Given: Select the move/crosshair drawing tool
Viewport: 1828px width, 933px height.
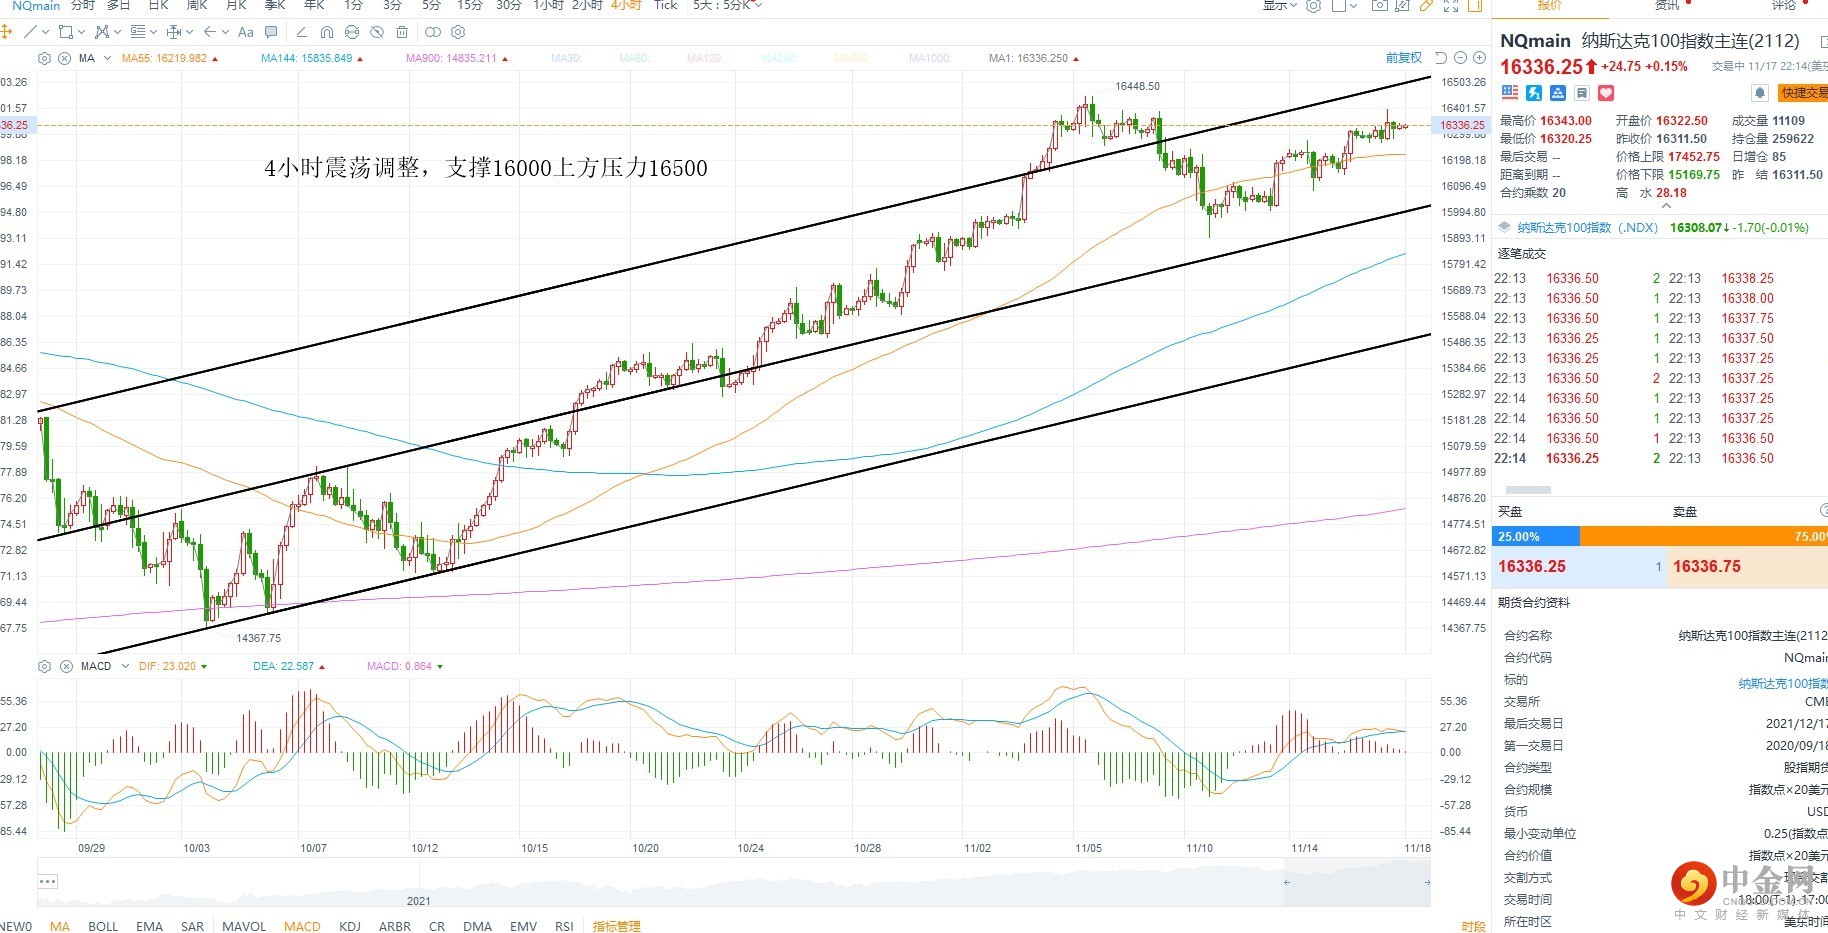Looking at the screenshot, I should point(6,32).
